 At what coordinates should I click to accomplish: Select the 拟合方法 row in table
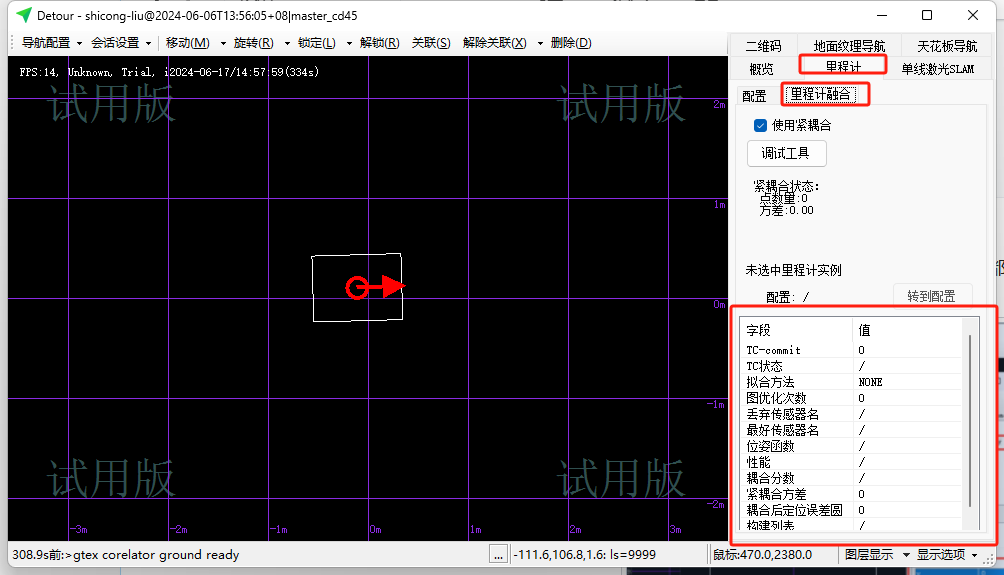(x=797, y=382)
